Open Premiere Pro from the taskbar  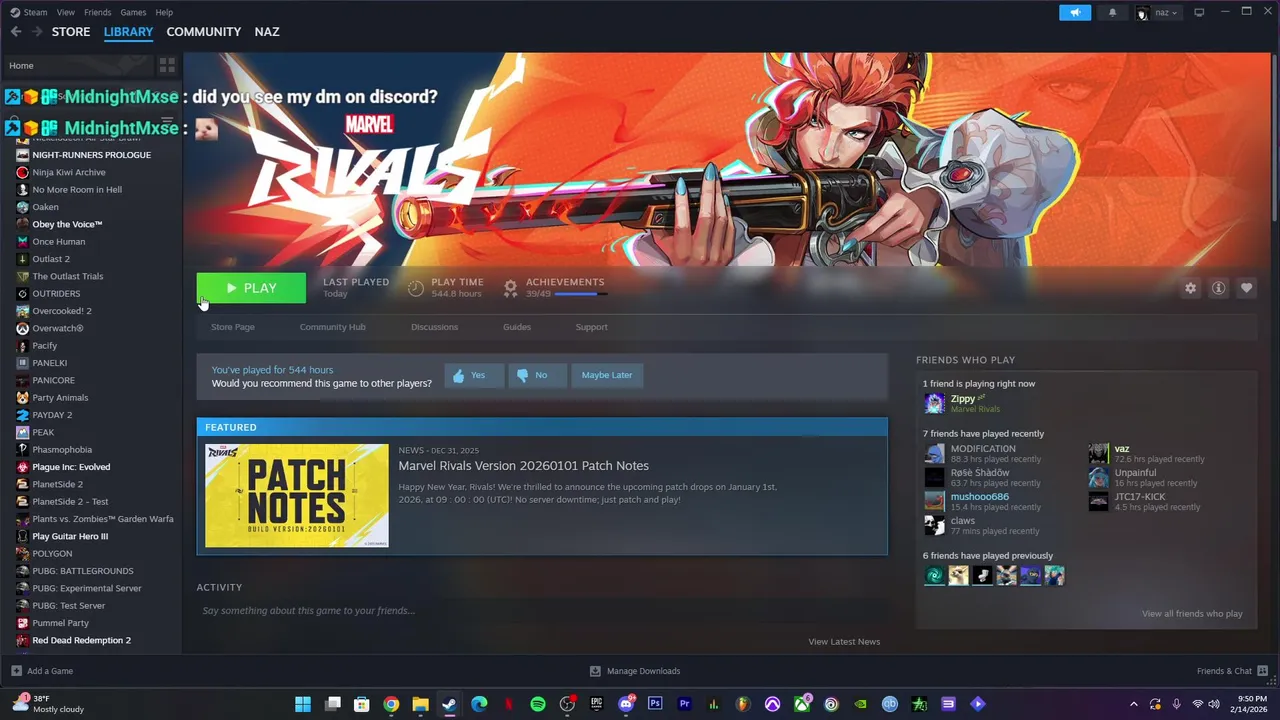pos(685,704)
